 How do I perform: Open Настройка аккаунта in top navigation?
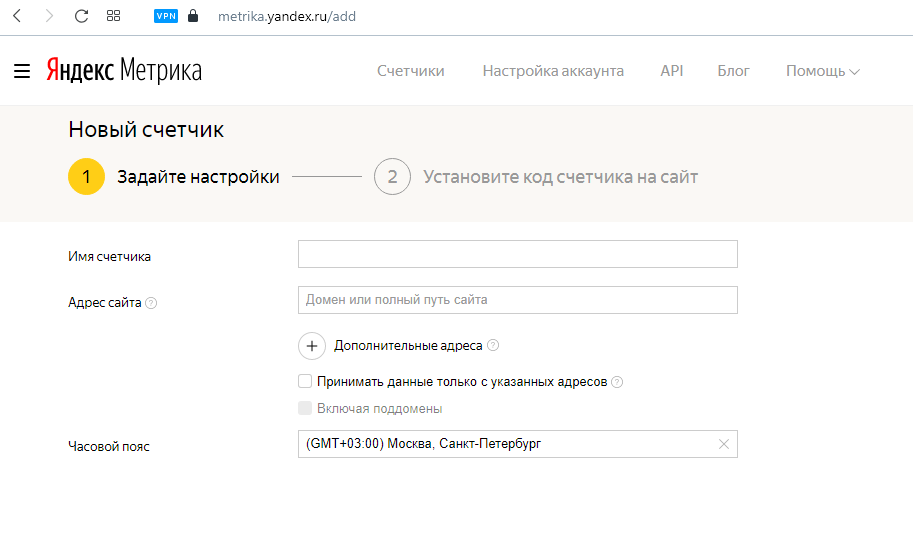pos(553,71)
